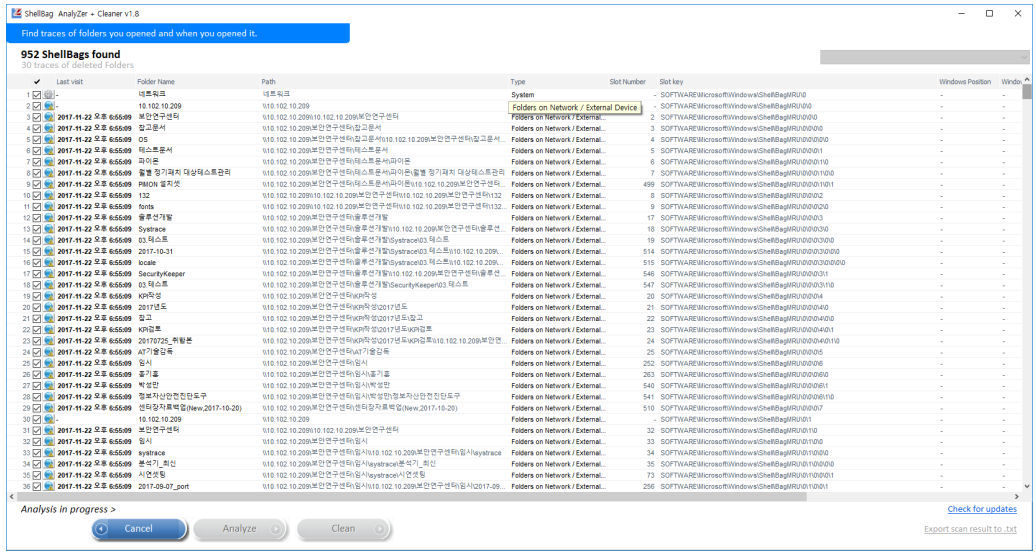Click the network icon for the OS folder row
This screenshot has width=1036, height=555.
pyautogui.click(x=48, y=139)
